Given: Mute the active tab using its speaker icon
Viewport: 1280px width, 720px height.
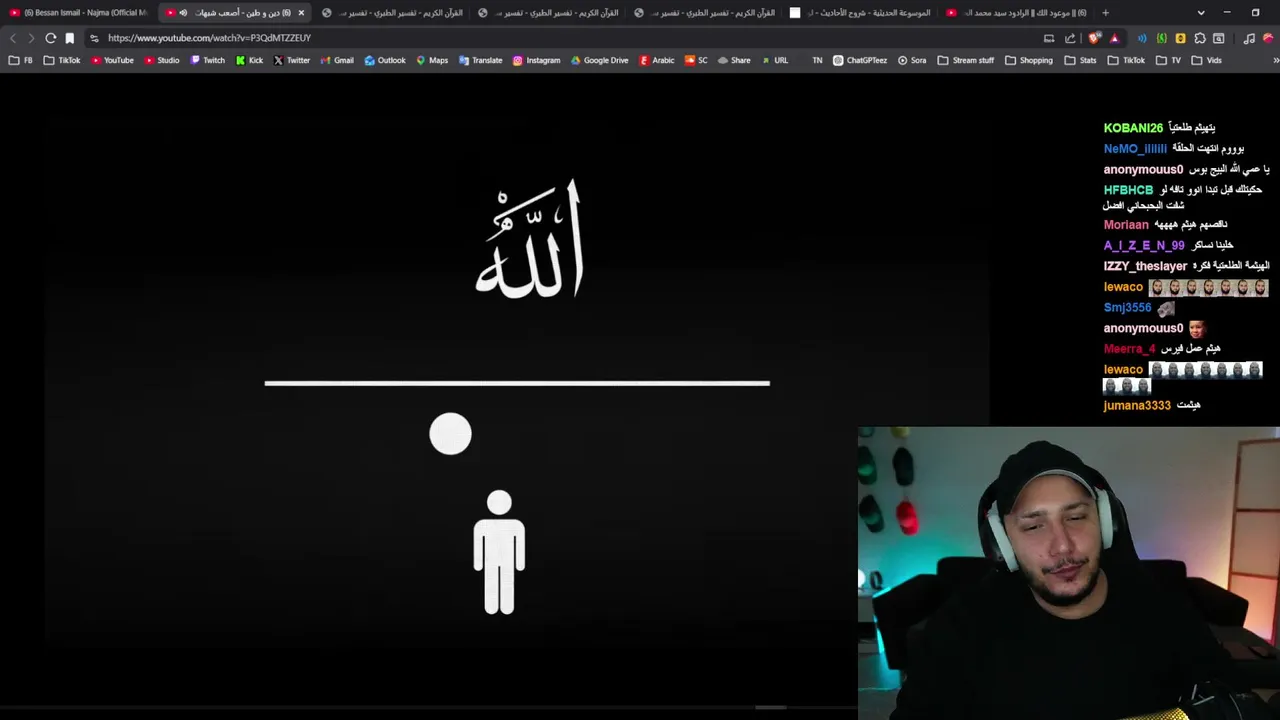Looking at the screenshot, I should (x=183, y=13).
